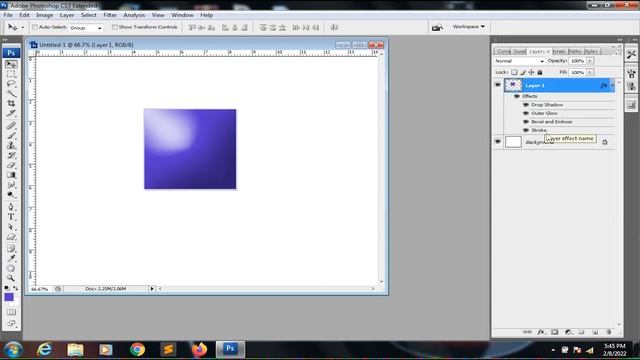Toggle Quick Mask mode button
Viewport: 640px width, 360px height.
pos(11,312)
